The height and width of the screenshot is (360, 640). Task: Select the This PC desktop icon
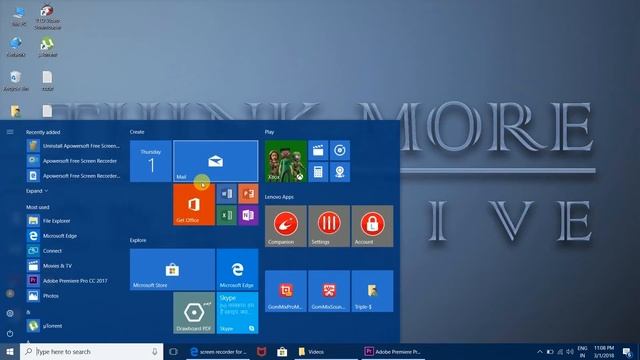[19, 17]
